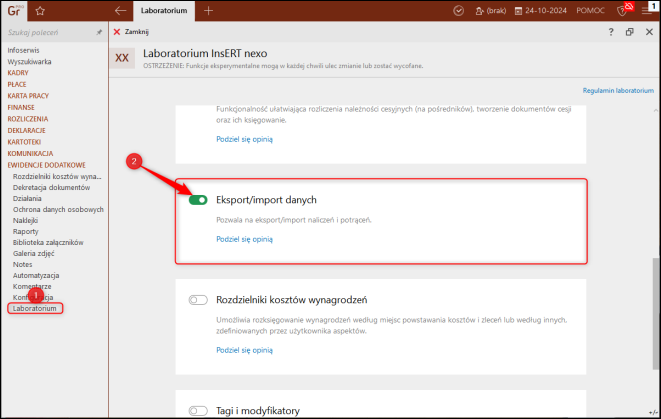Click the Zamknij button

[131, 32]
